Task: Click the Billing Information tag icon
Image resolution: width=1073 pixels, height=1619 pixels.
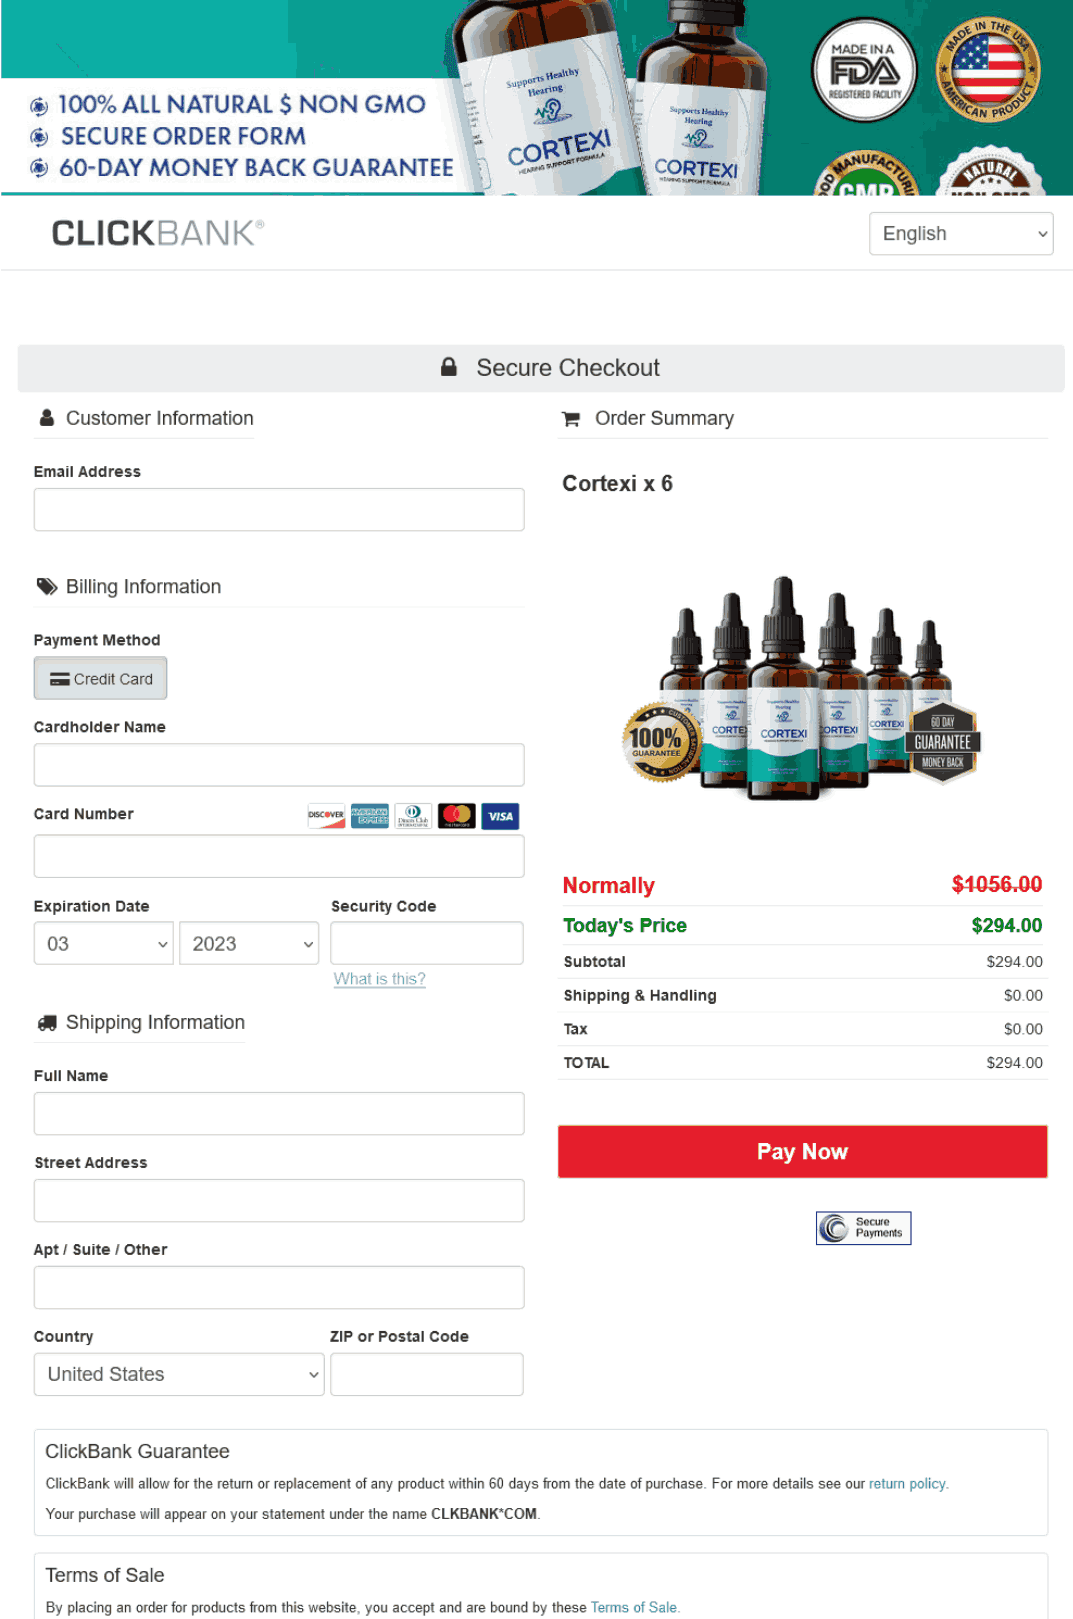Action: coord(46,587)
